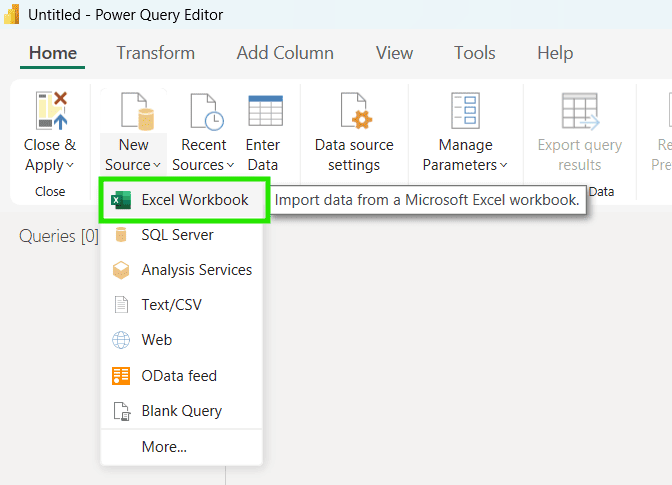The width and height of the screenshot is (672, 485).
Task: Choose SQL Server data source
Action: [182, 235]
